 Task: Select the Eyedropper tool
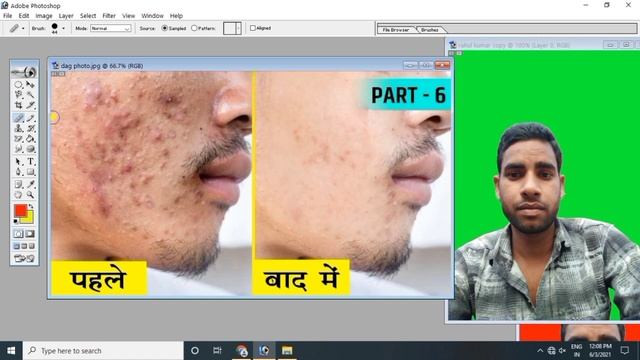pos(31,184)
